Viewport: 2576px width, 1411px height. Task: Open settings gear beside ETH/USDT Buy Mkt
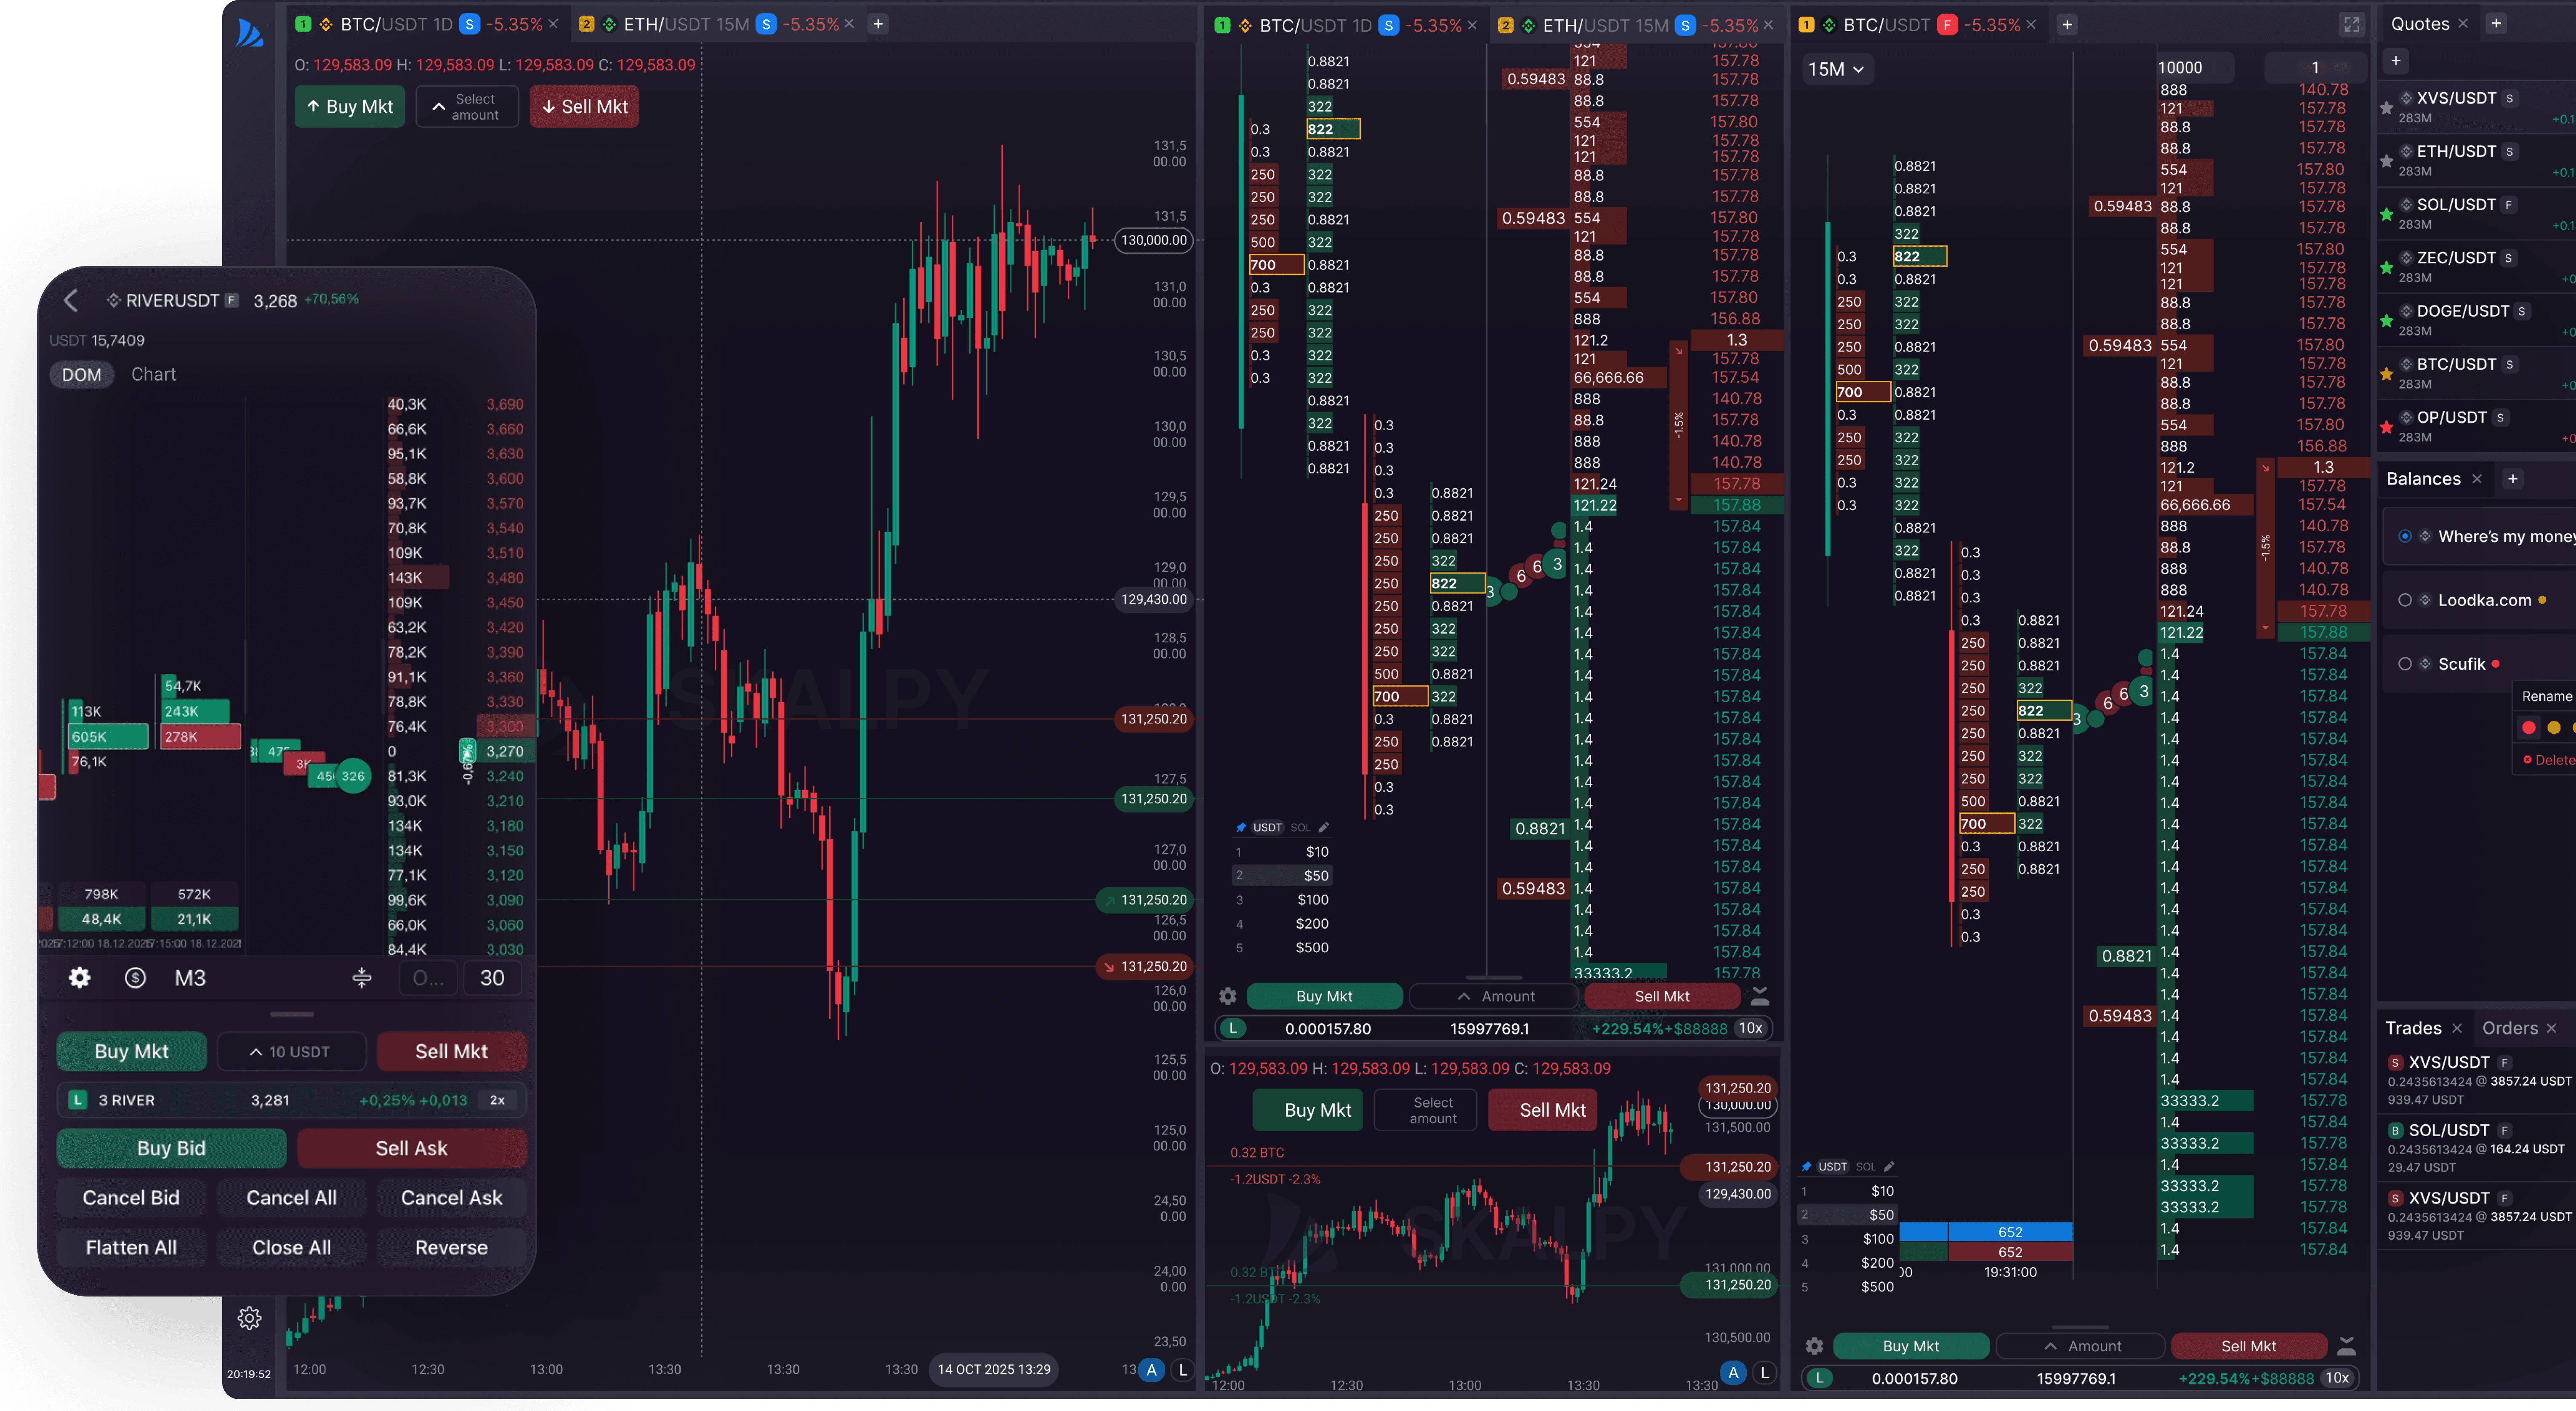[x=1228, y=996]
